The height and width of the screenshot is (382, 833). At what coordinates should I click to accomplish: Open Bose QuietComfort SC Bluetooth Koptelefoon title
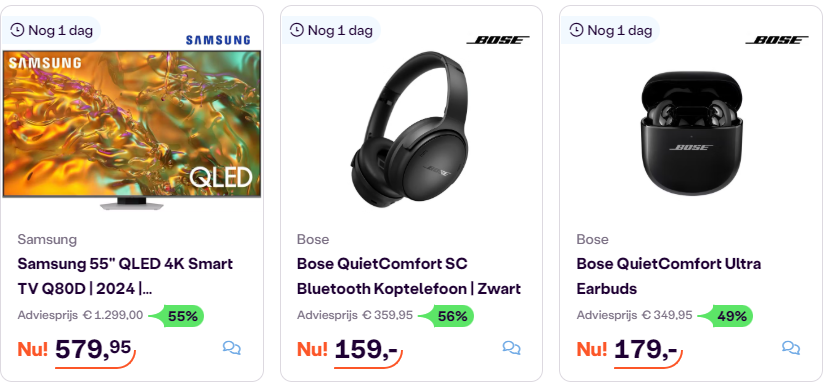pyautogui.click(x=409, y=276)
